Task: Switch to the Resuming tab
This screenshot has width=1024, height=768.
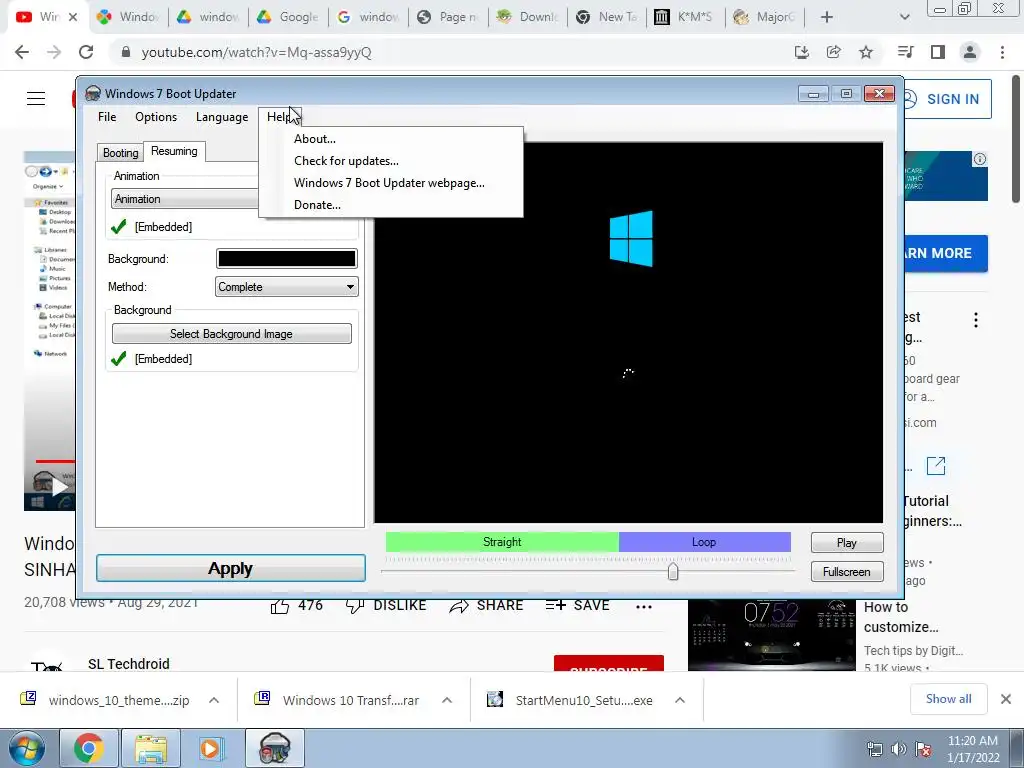Action: coord(174,151)
